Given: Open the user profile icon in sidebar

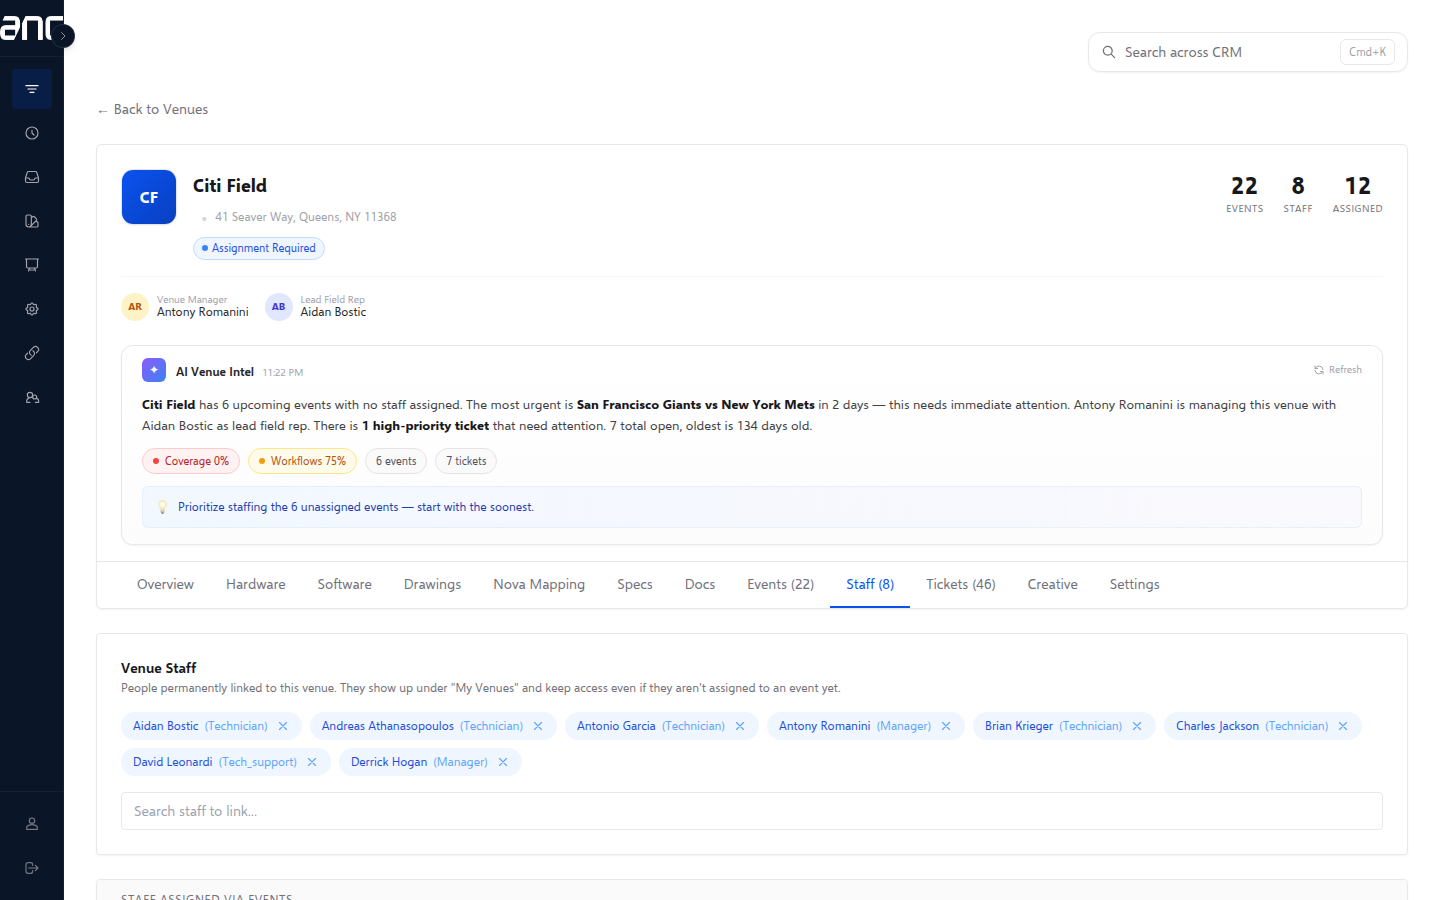Looking at the screenshot, I should coord(32,824).
